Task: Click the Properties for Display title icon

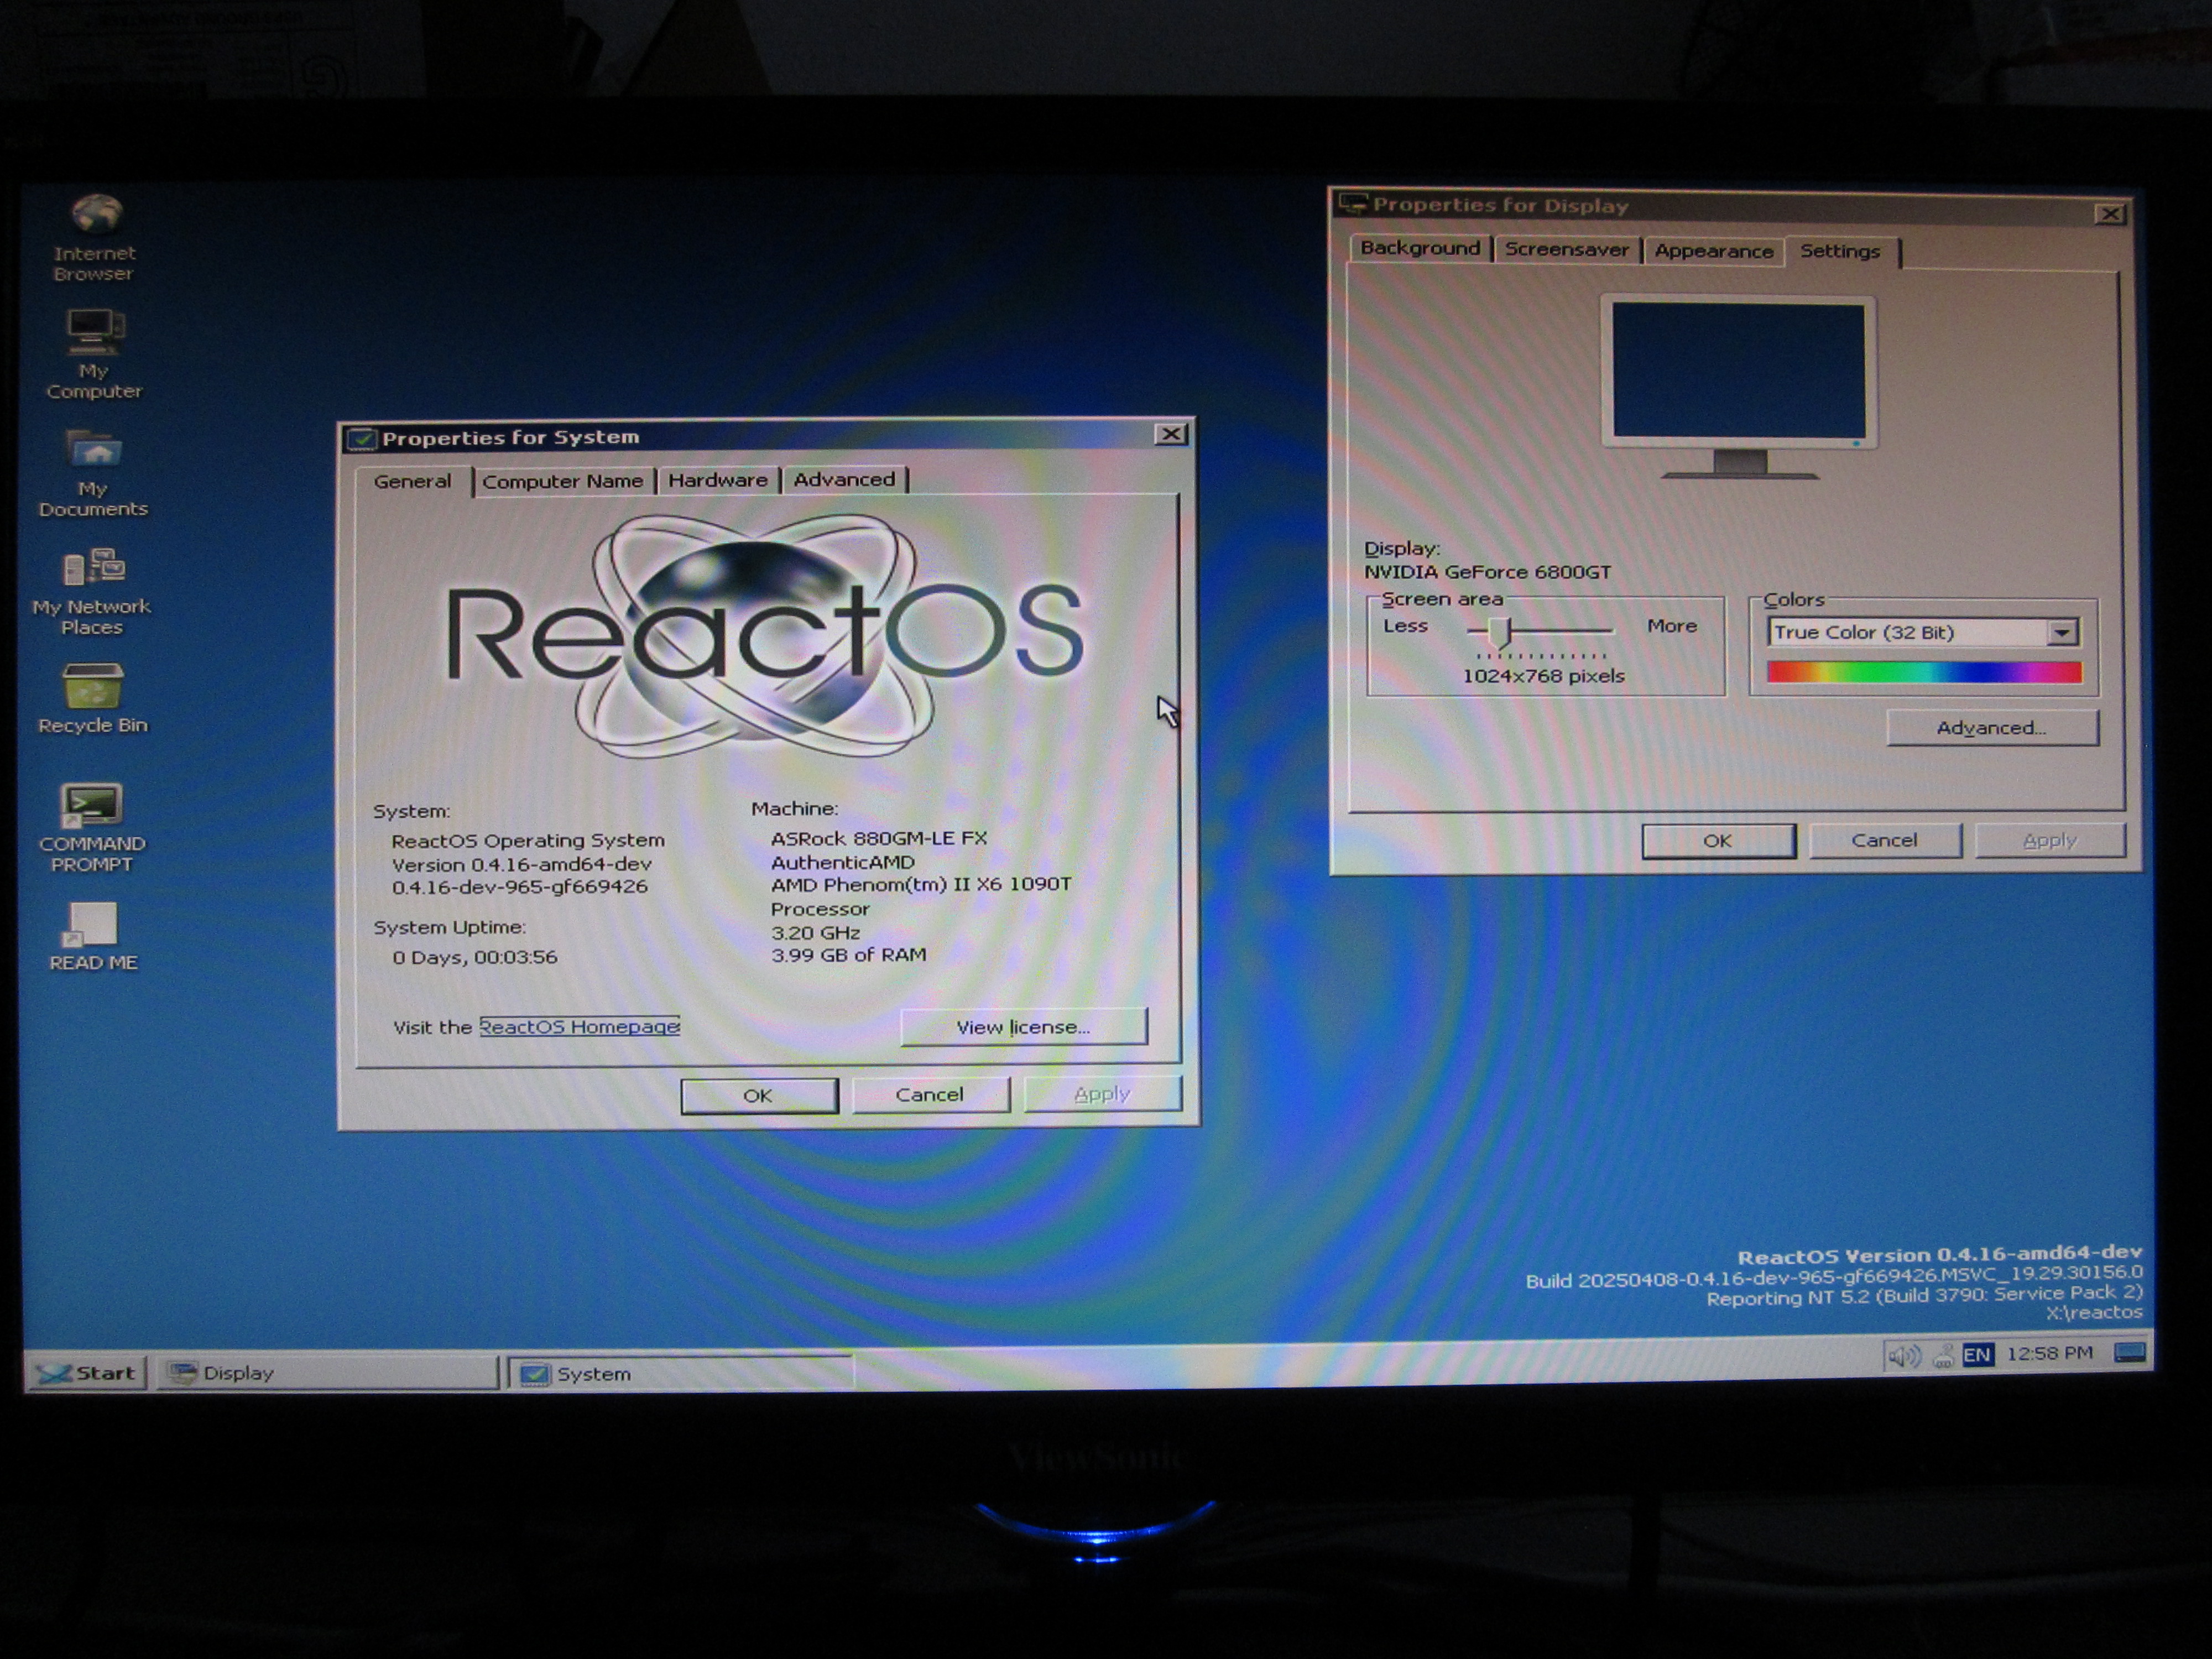Action: pos(1353,204)
